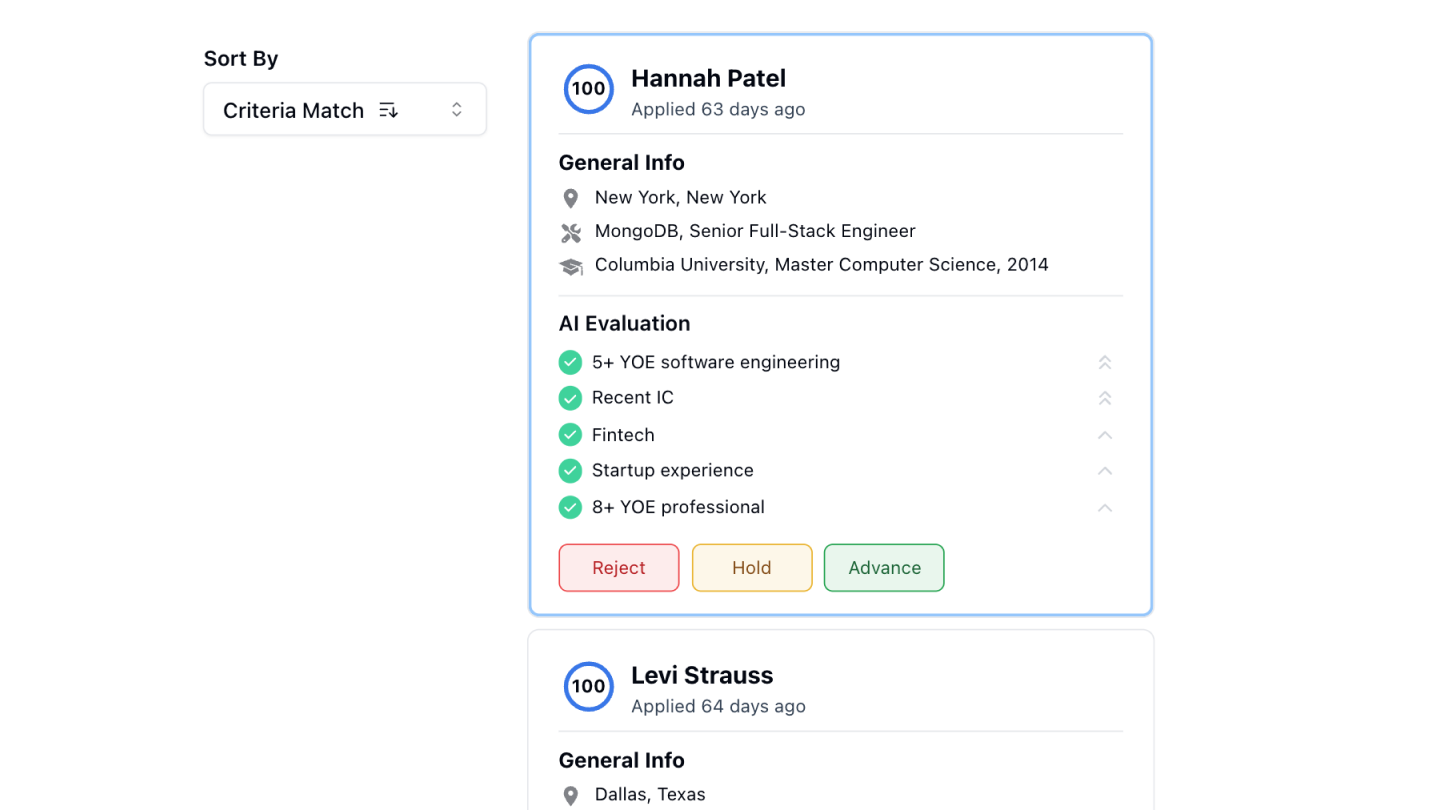Click the graduation cap icon beside Columbia University
Screen dimensions: 1440x810
570,267
